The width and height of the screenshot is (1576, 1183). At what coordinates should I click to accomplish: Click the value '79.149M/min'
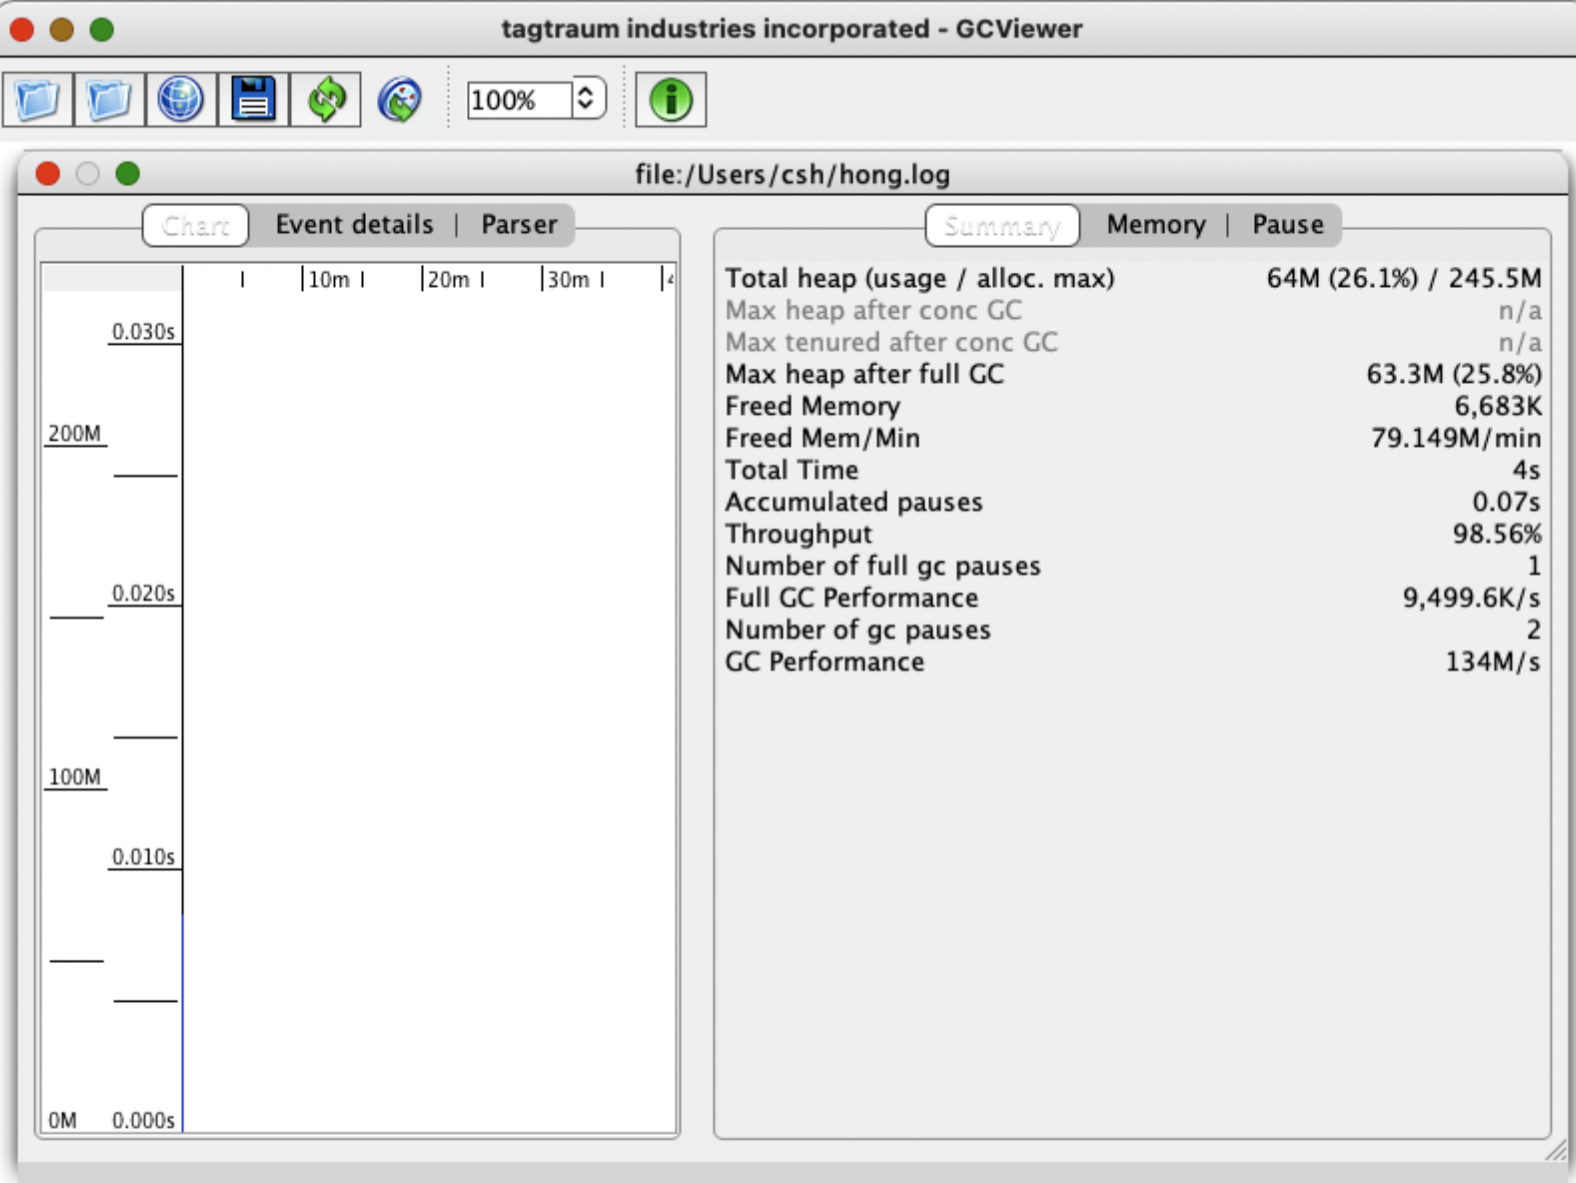click(x=1456, y=438)
